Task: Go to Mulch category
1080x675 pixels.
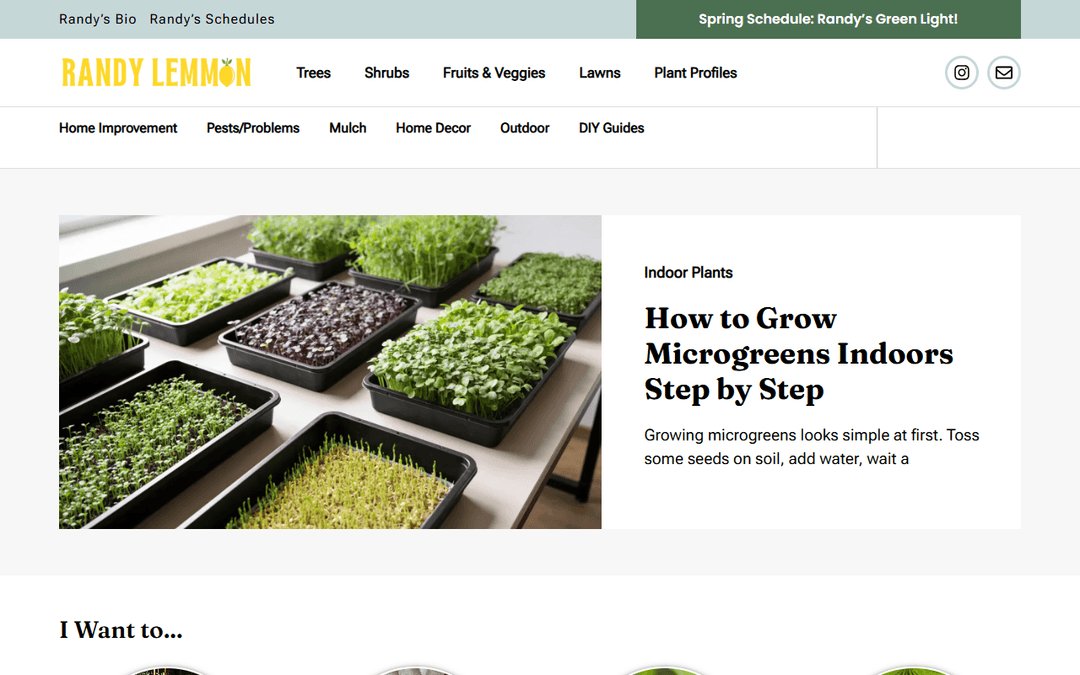Action: (x=348, y=128)
